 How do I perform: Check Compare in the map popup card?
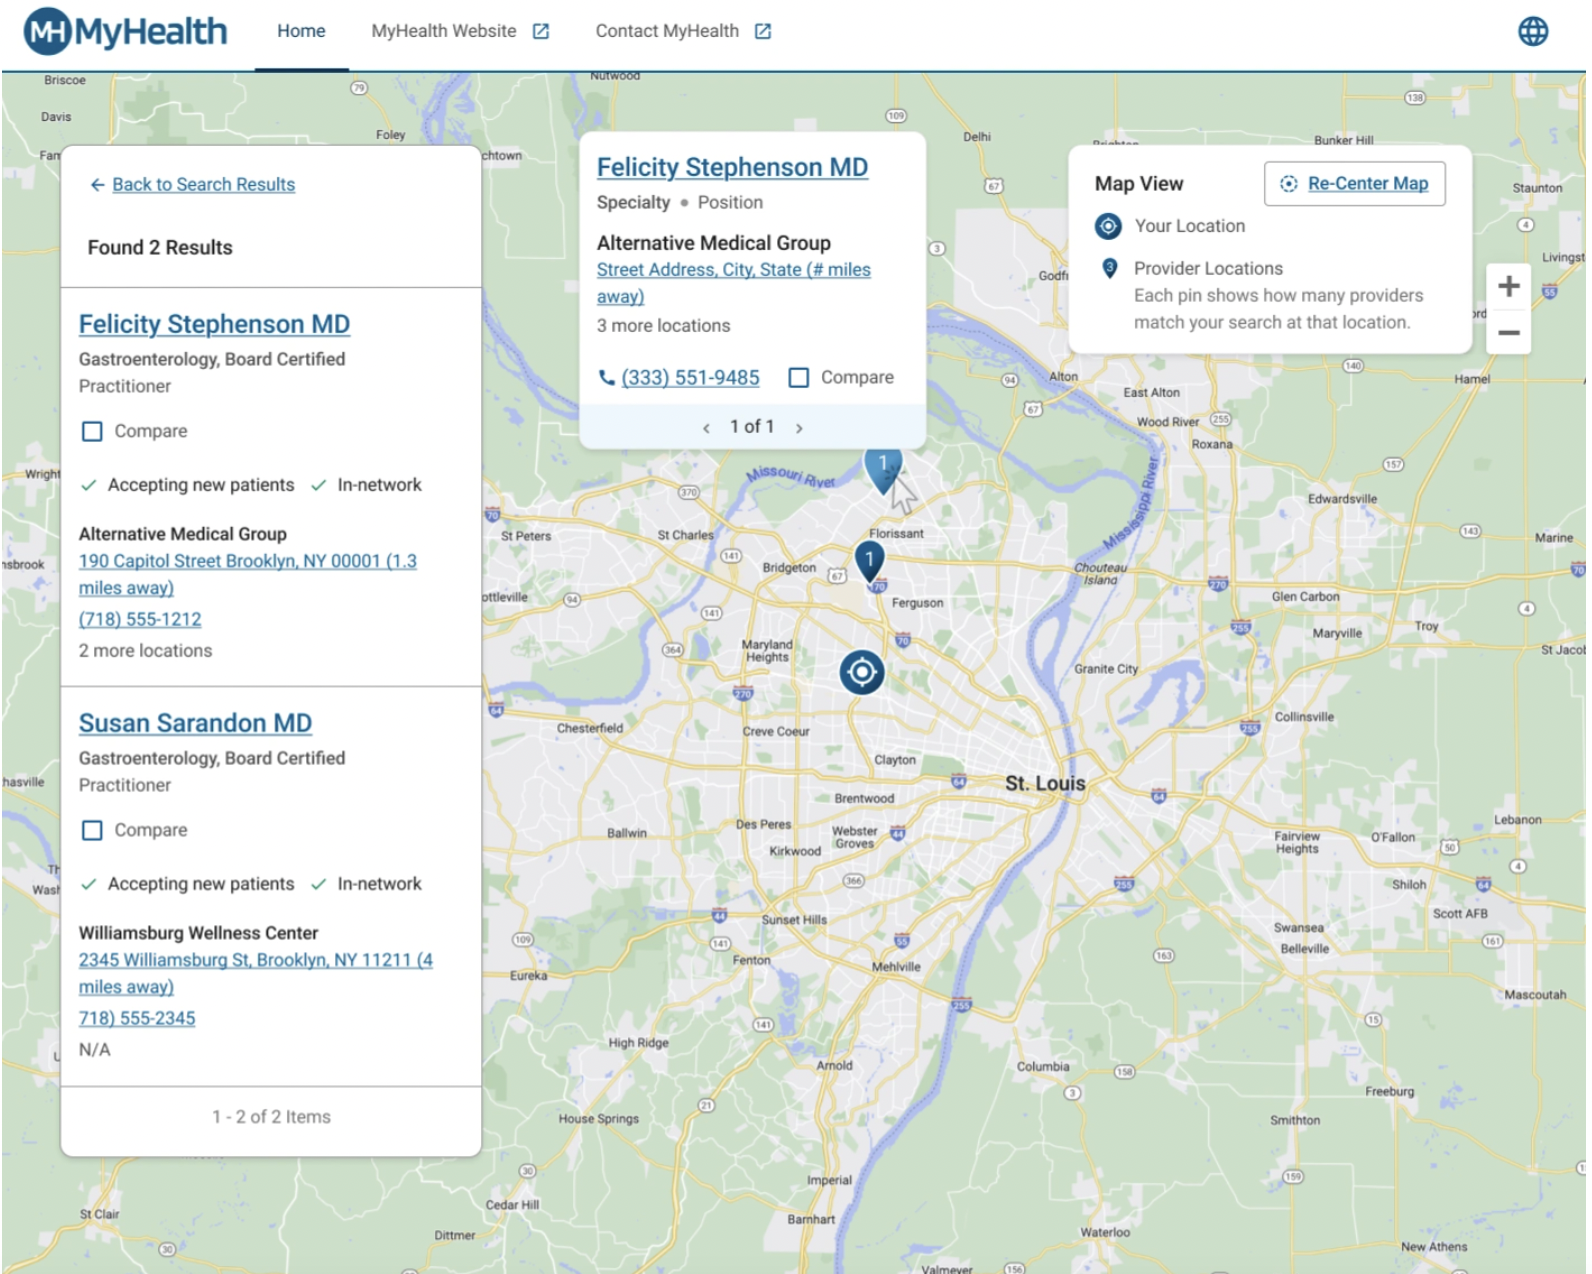click(799, 377)
